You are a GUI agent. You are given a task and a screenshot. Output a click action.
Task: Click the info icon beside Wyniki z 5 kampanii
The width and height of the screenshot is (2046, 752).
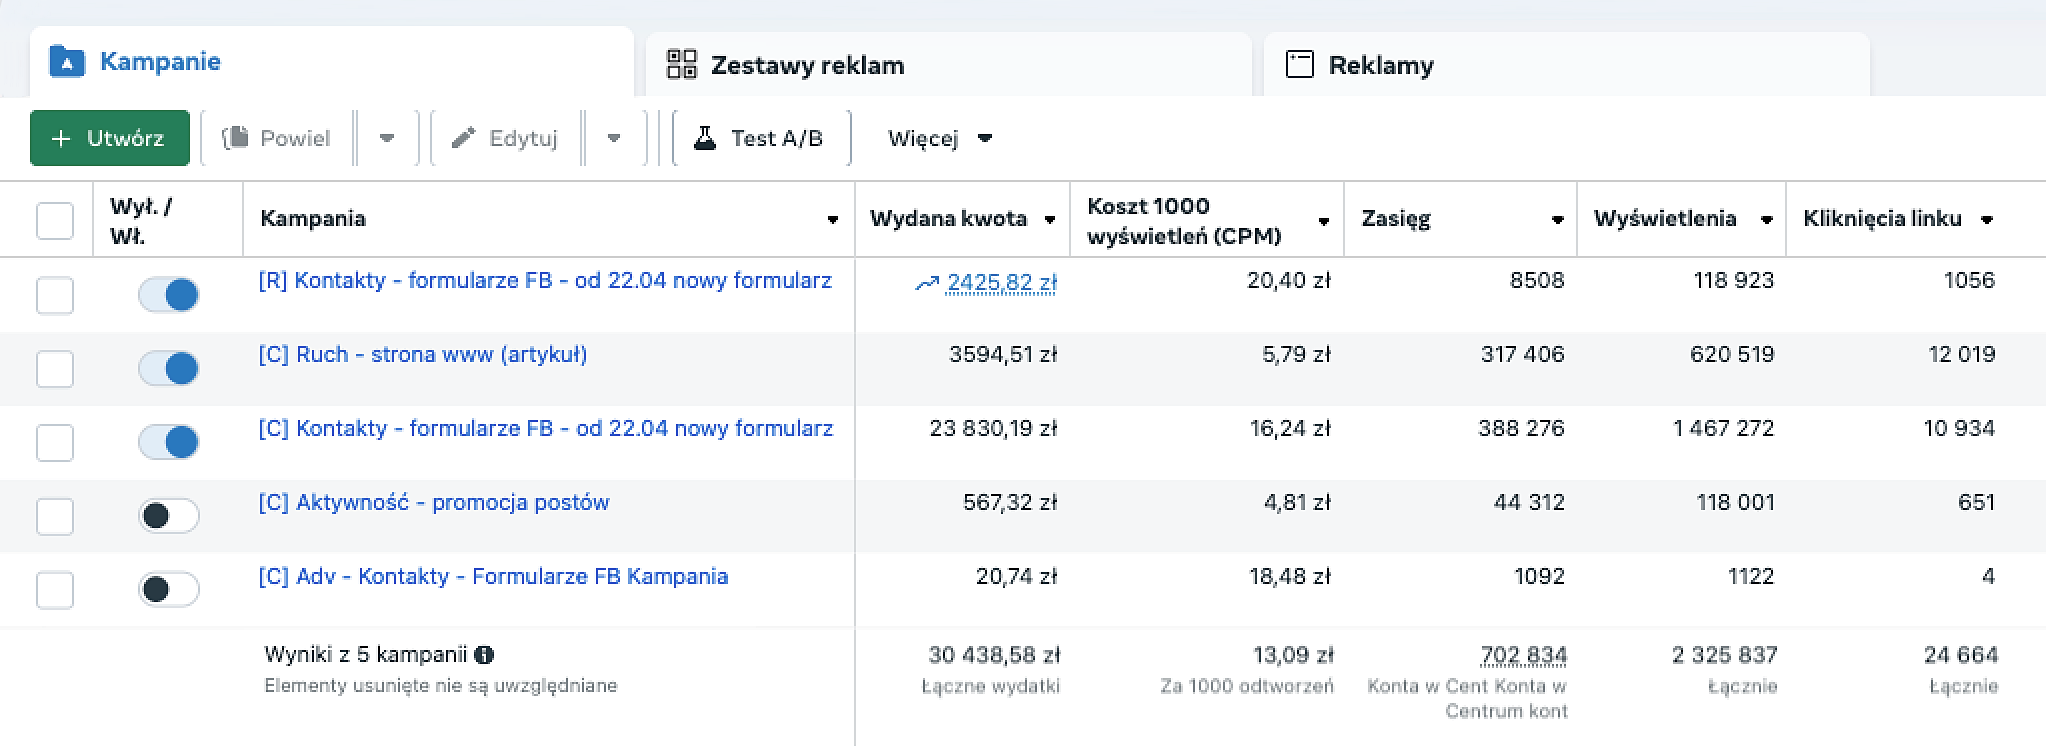pyautogui.click(x=484, y=655)
